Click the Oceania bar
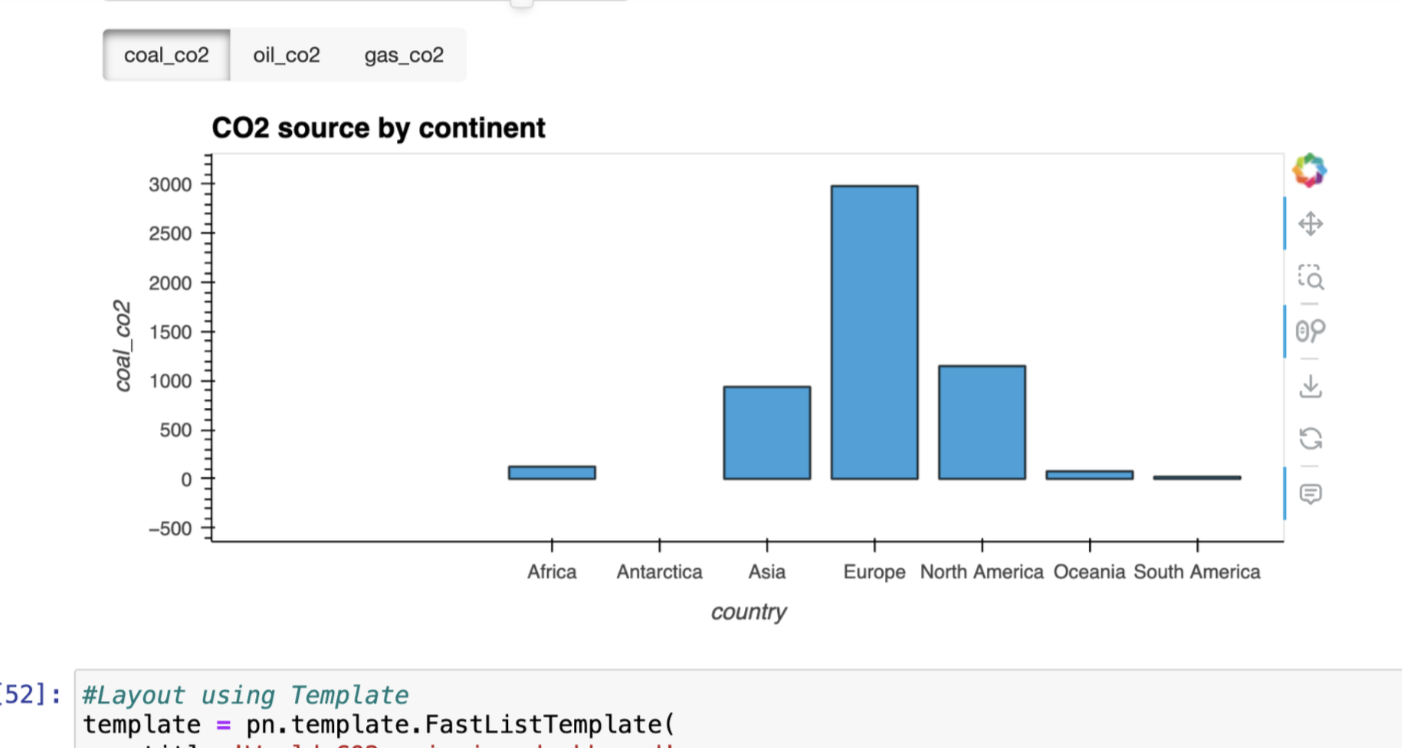The width and height of the screenshot is (1402, 748). click(x=1089, y=475)
